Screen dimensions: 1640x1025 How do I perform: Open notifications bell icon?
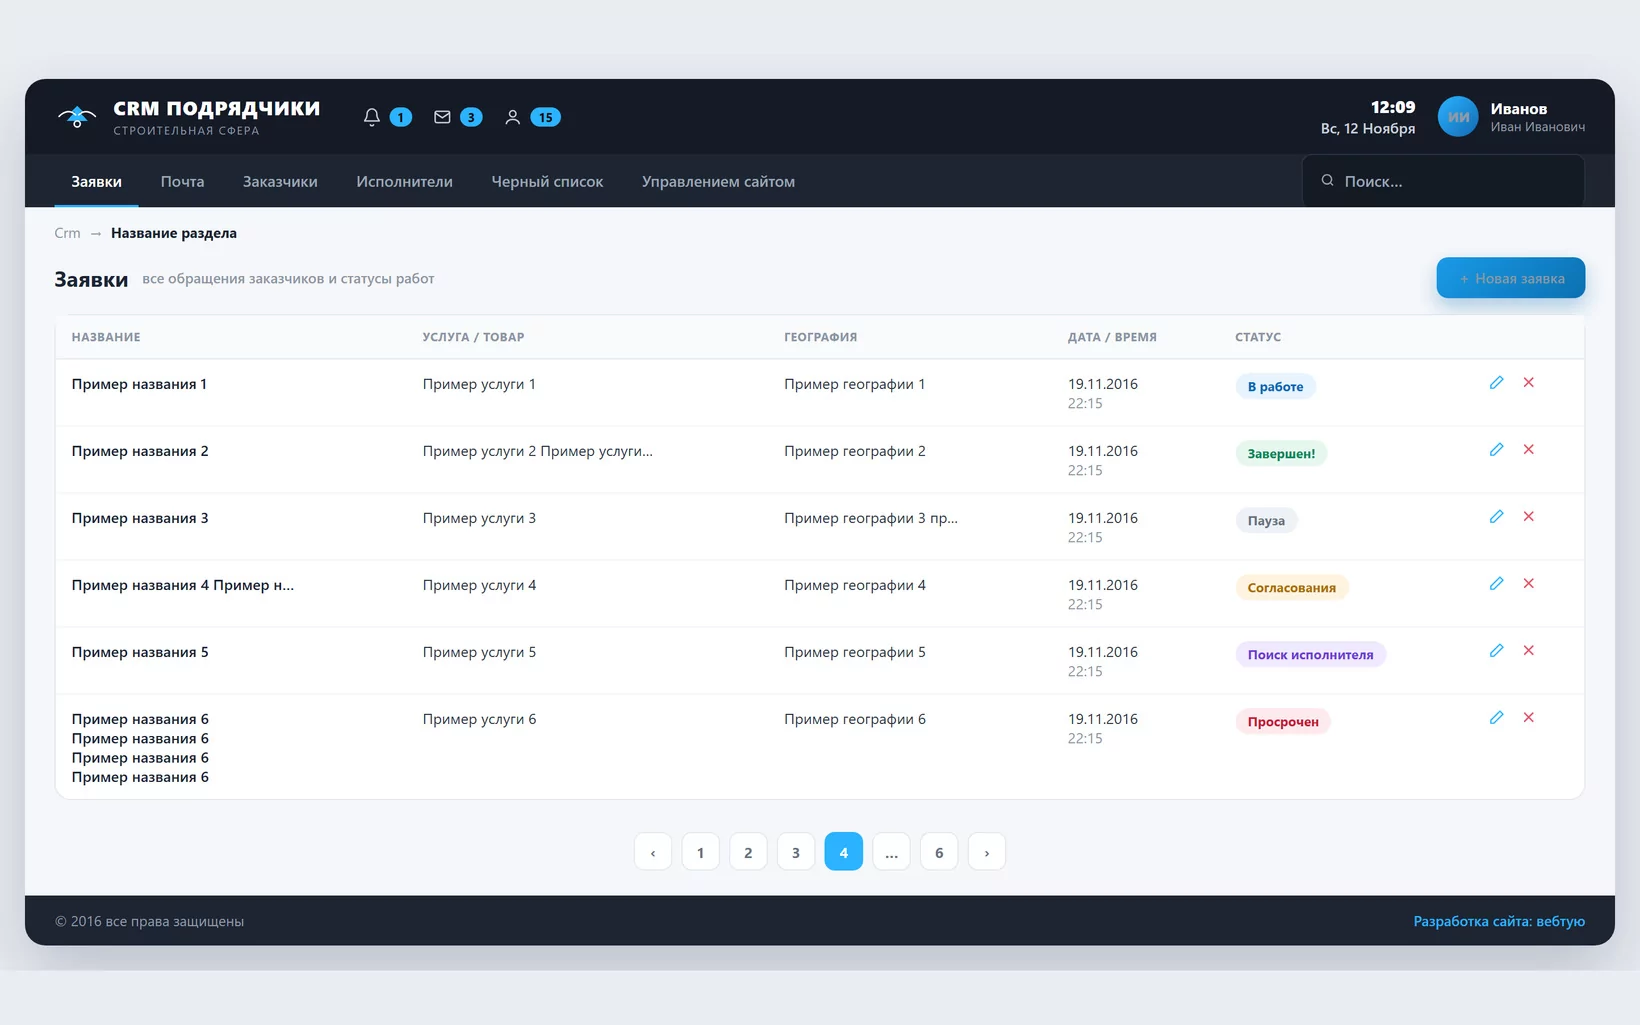coord(372,117)
